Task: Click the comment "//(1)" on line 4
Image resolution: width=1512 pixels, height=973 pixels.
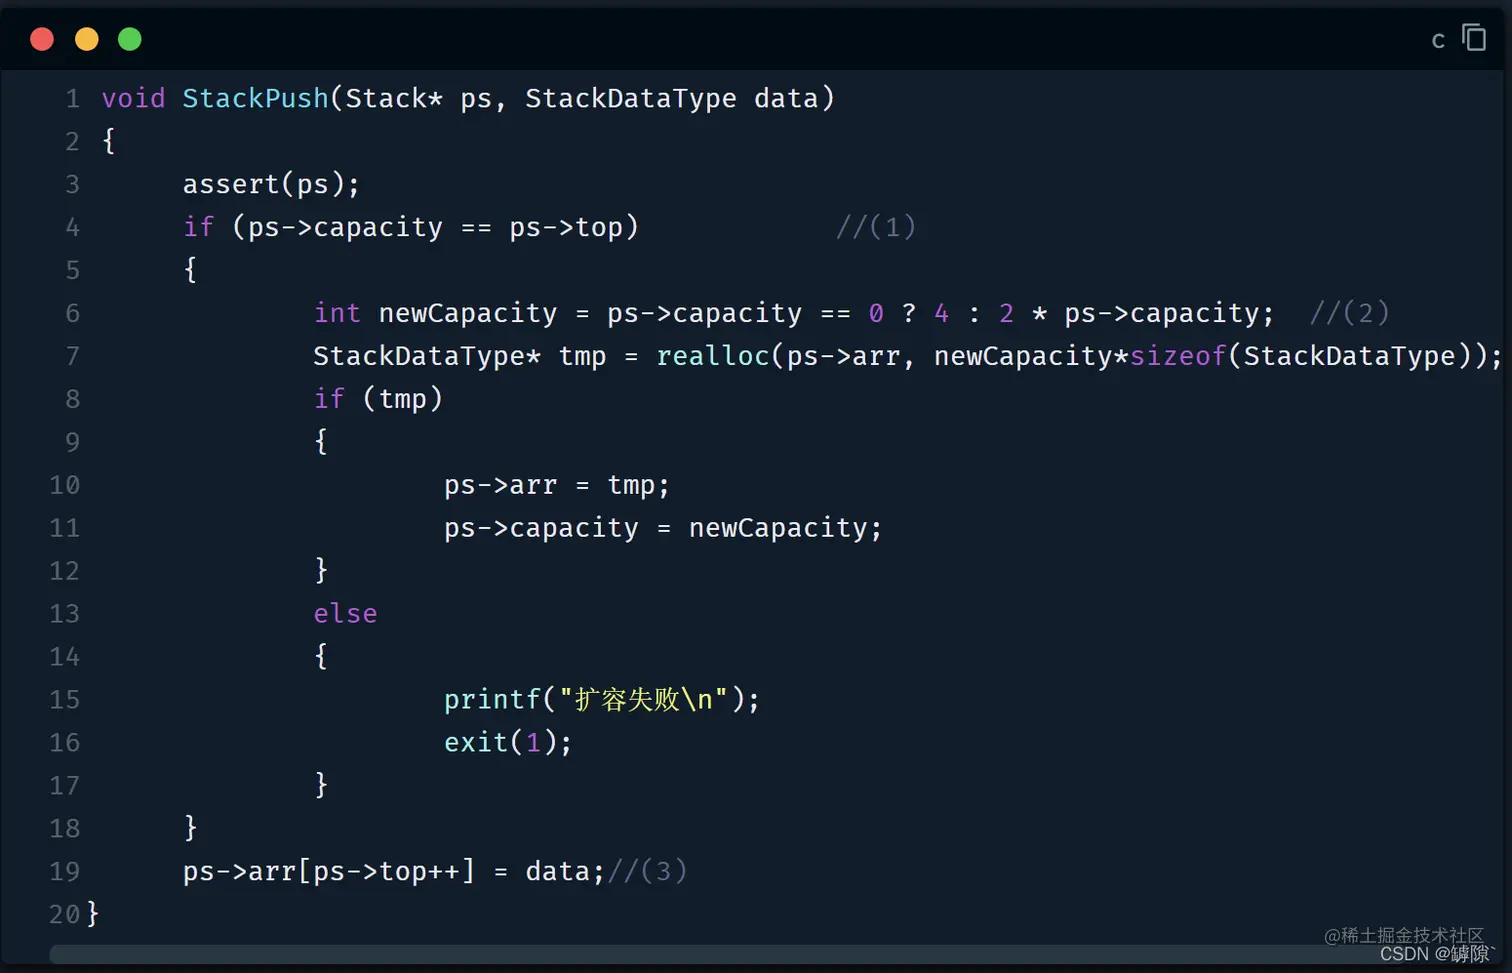Action: click(x=876, y=227)
